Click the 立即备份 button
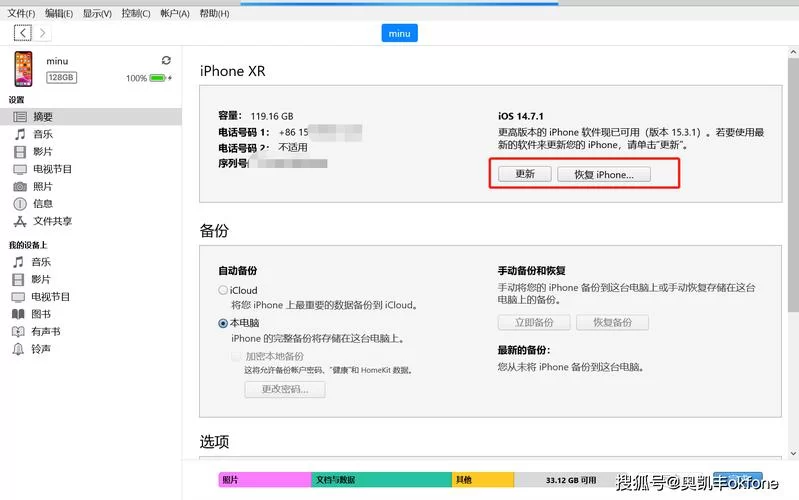Viewport: 799px width, 500px height. 534,322
